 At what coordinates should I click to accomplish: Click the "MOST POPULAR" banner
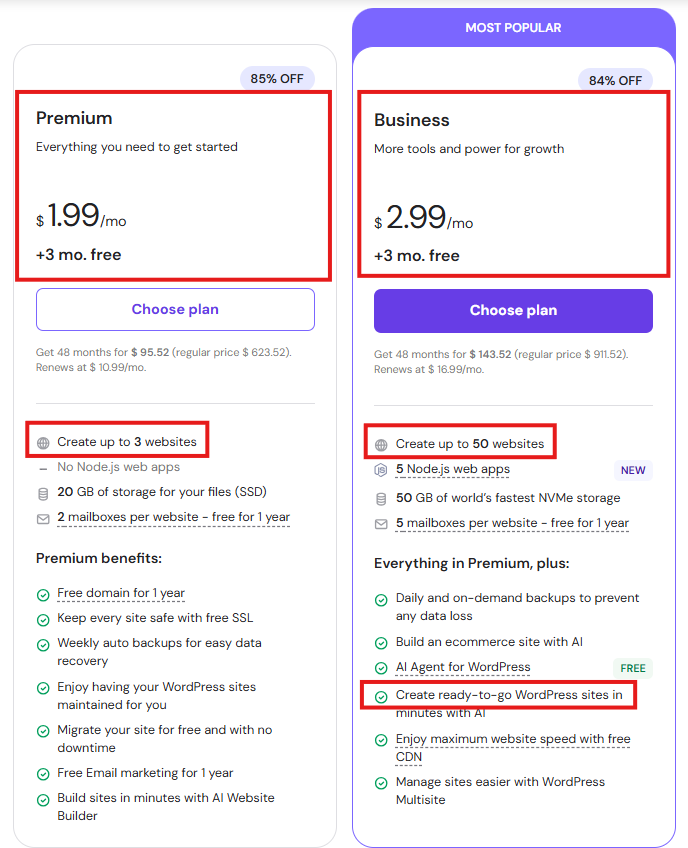click(x=513, y=27)
